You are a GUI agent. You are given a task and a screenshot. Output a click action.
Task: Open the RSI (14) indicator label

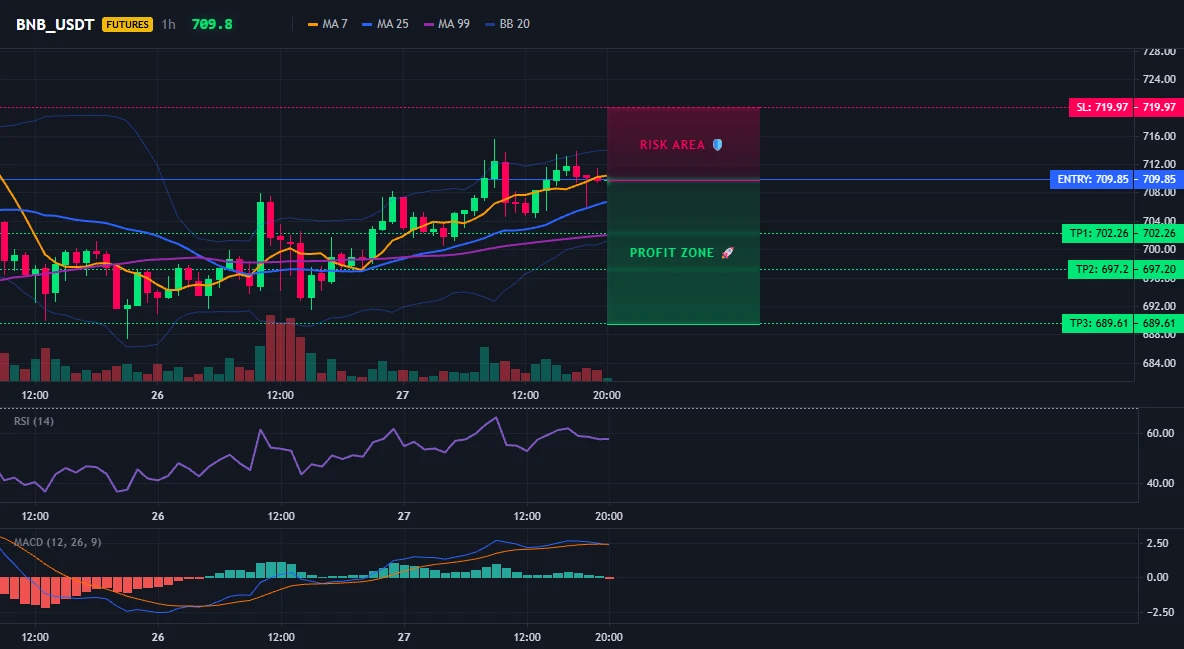(34, 421)
